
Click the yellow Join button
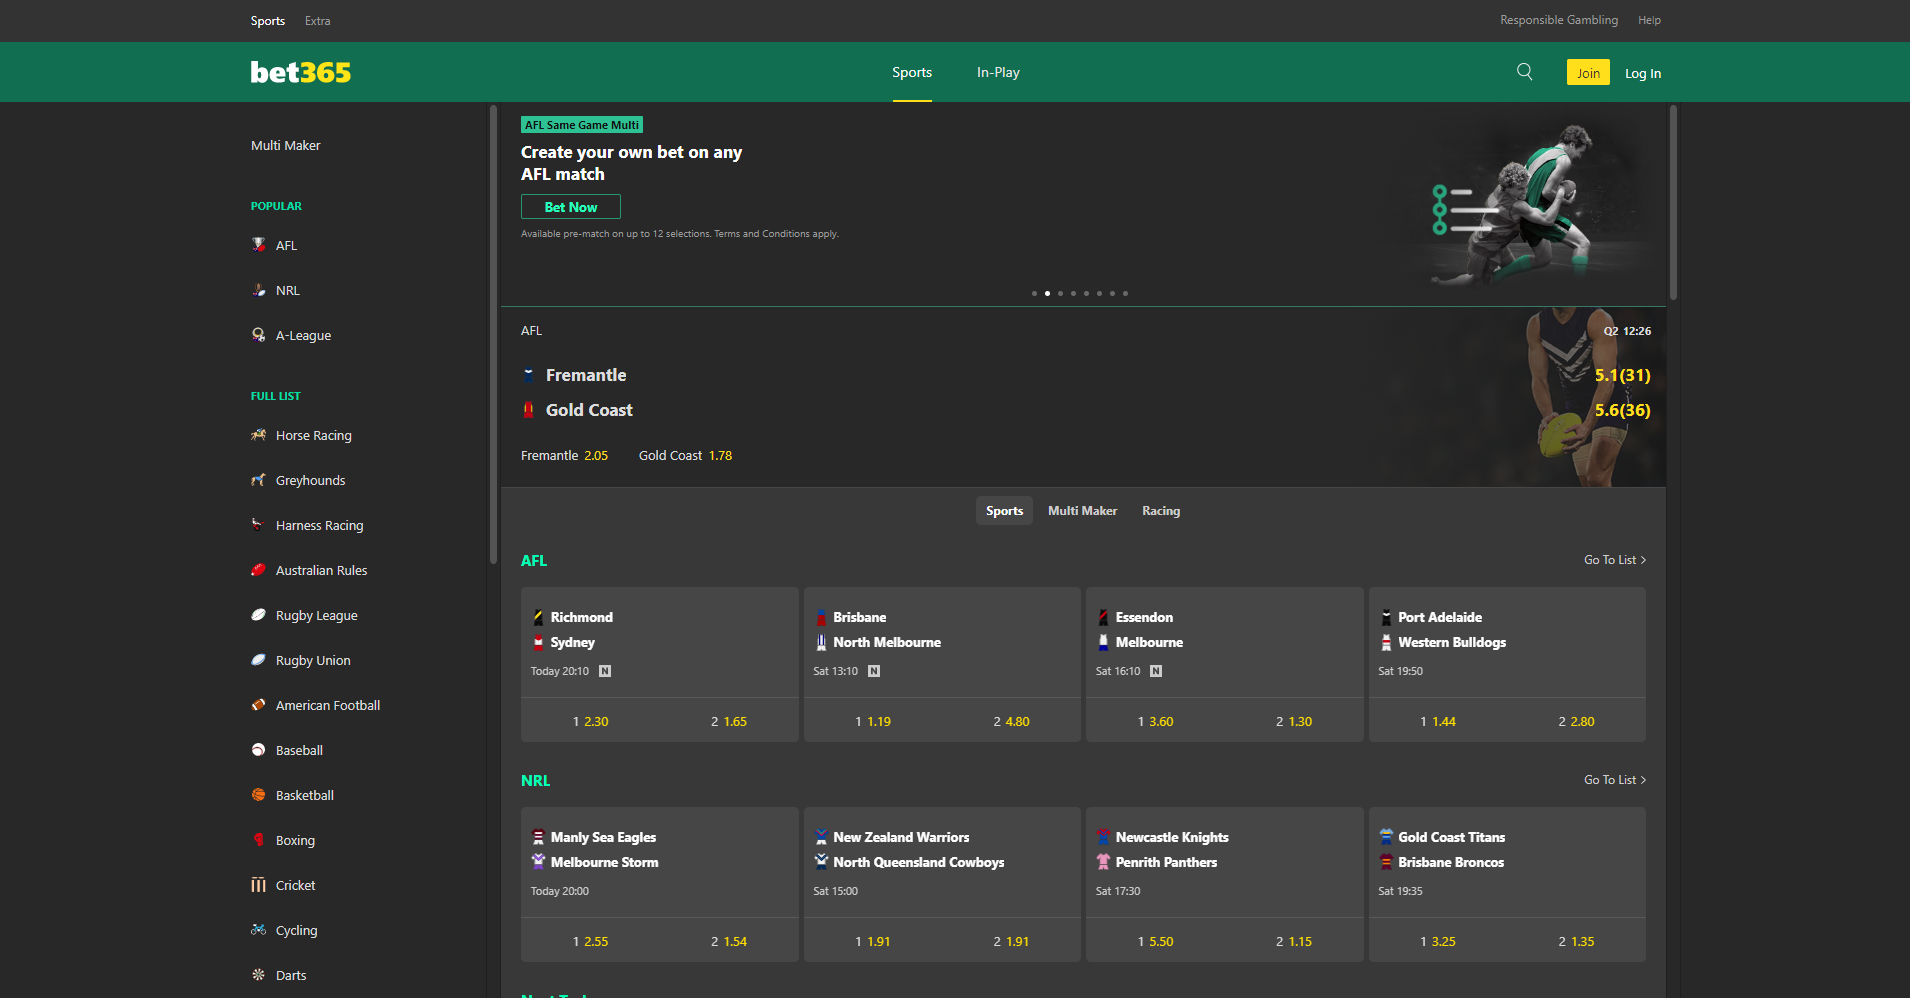click(1588, 72)
